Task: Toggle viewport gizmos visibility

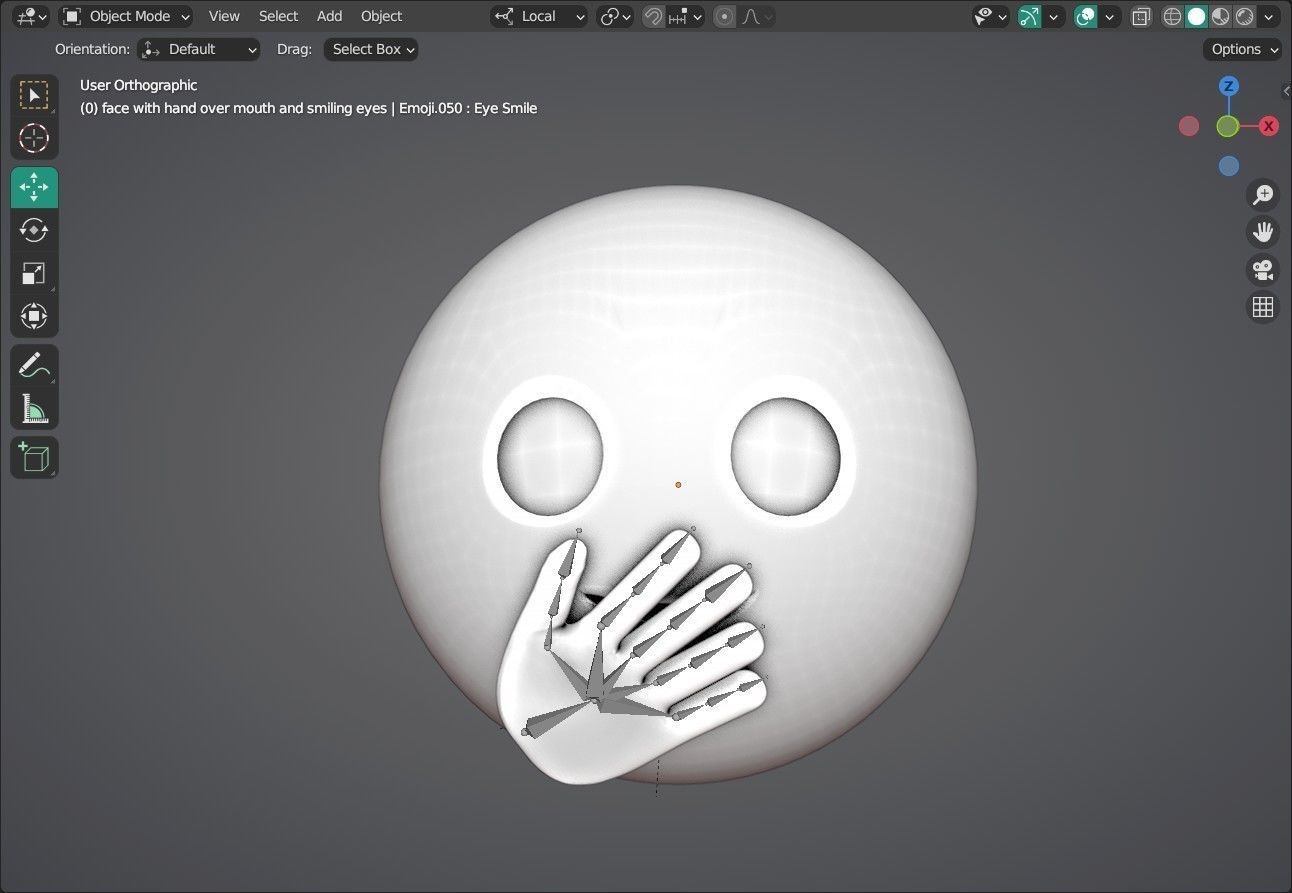Action: (1029, 16)
